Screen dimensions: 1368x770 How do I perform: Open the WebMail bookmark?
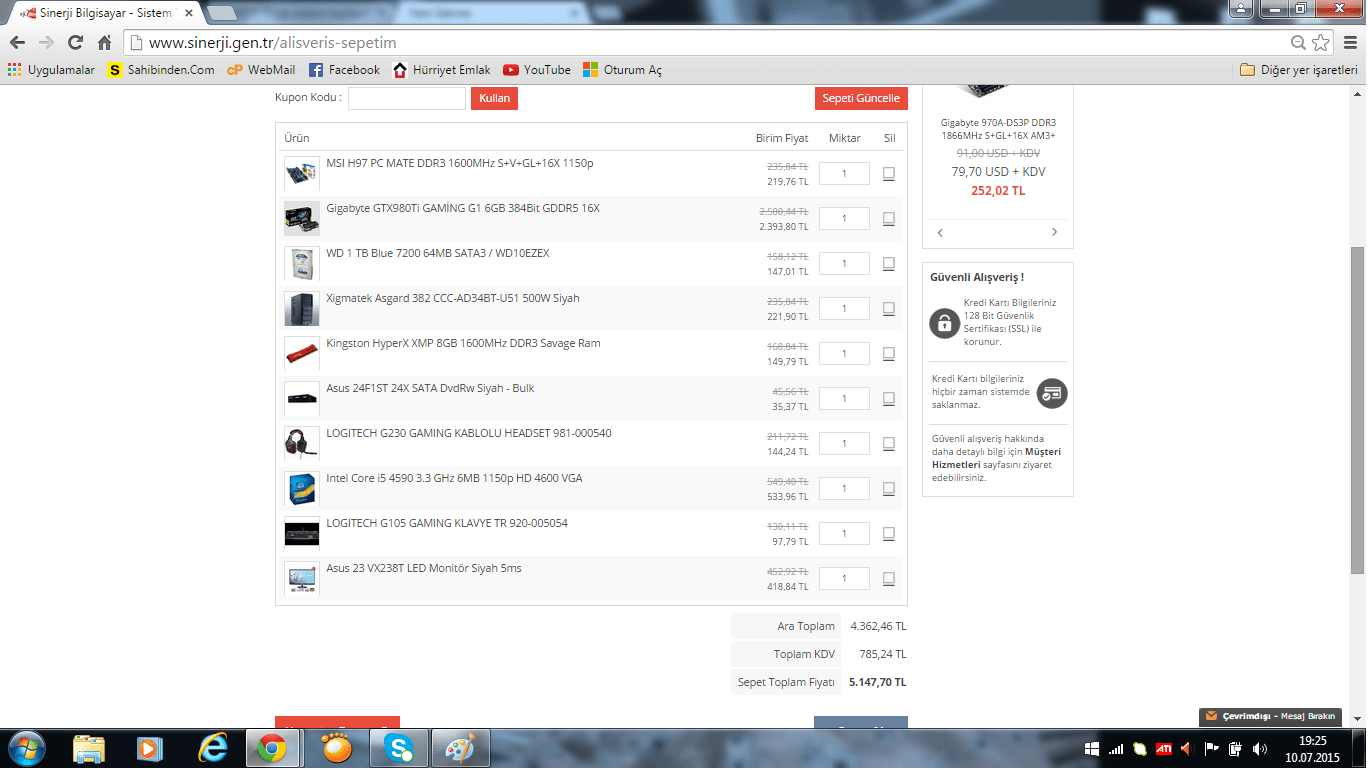coord(261,70)
